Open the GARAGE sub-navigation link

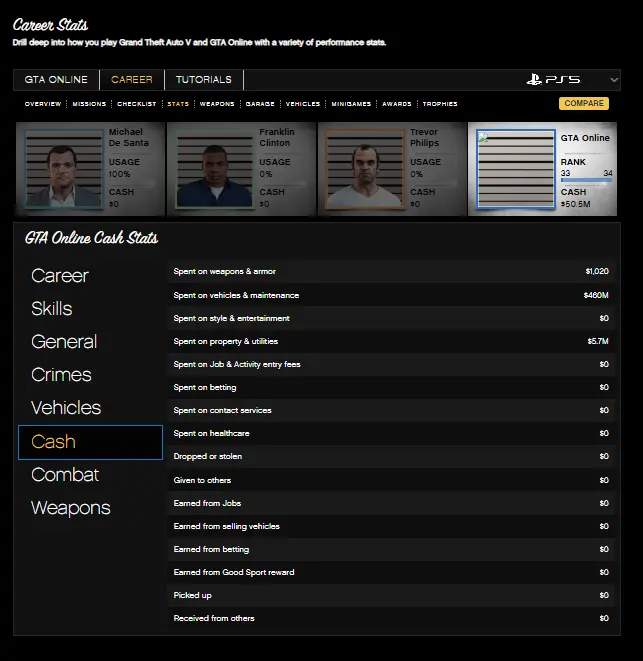click(x=260, y=104)
